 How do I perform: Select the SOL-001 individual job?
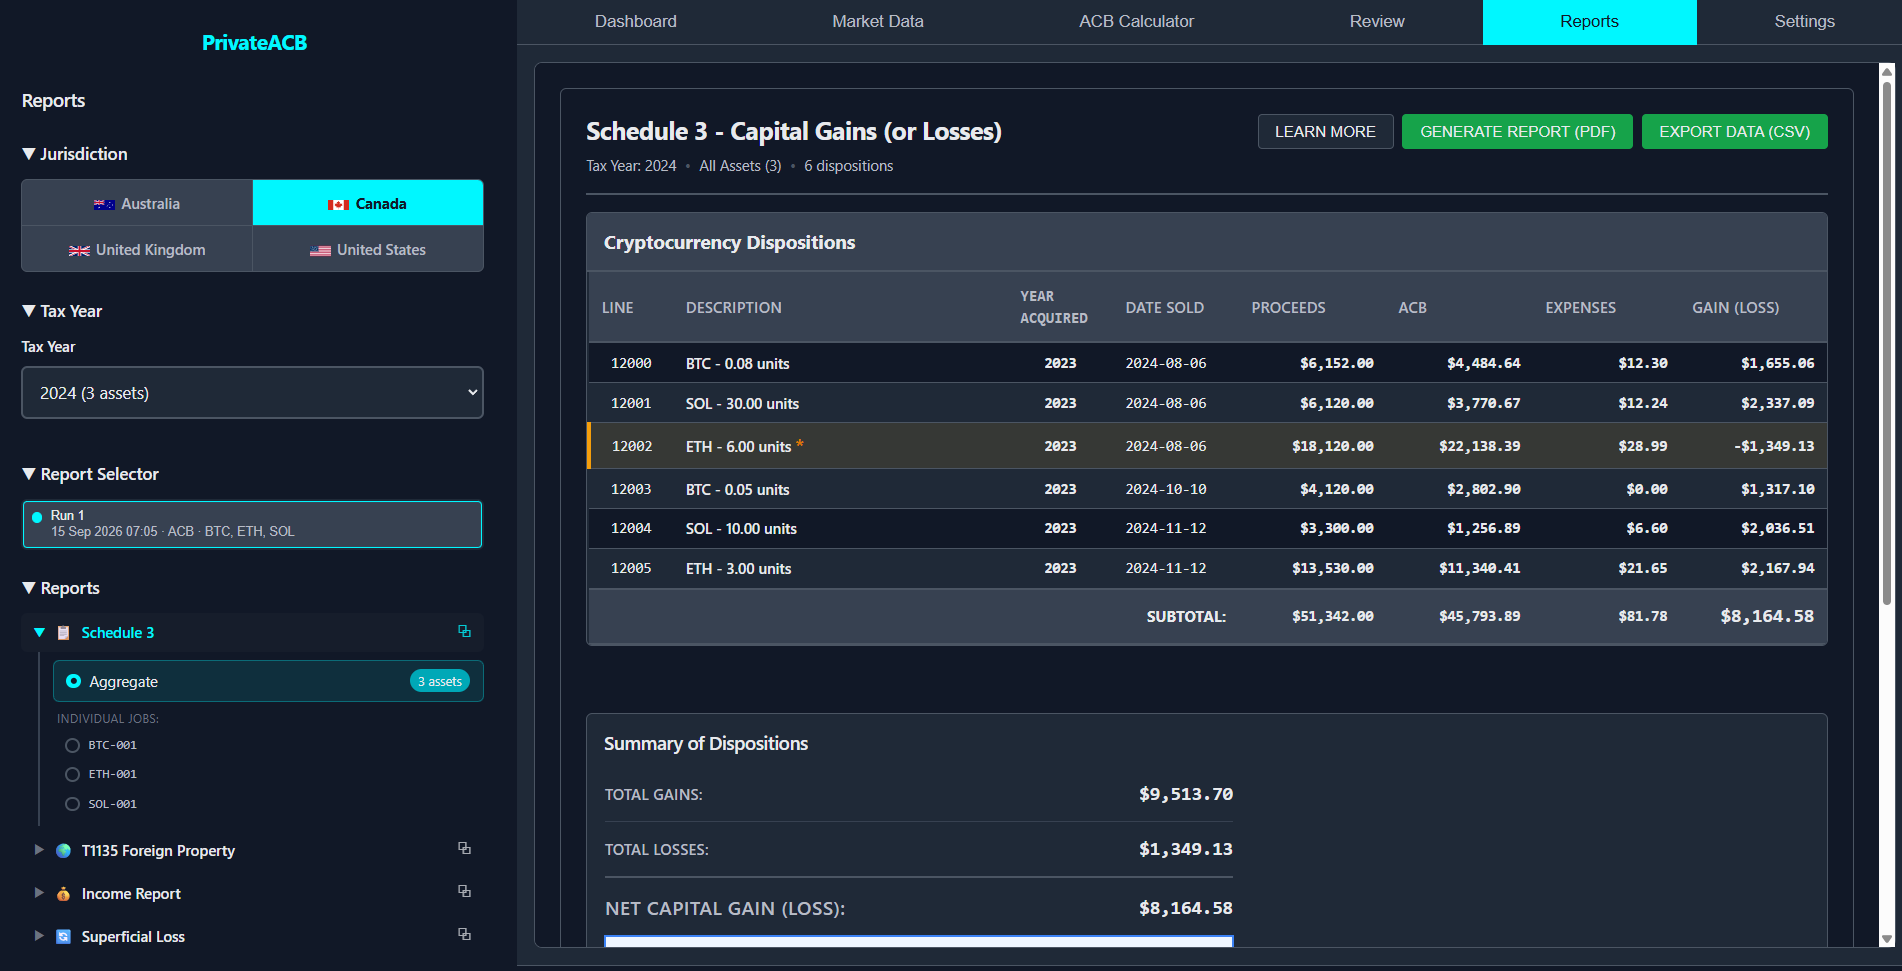(72, 804)
